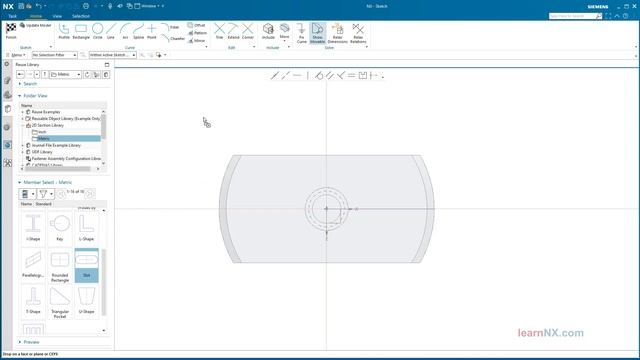Image resolution: width=640 pixels, height=360 pixels.
Task: Click the Finish sketch flag icon
Action: coord(11,28)
